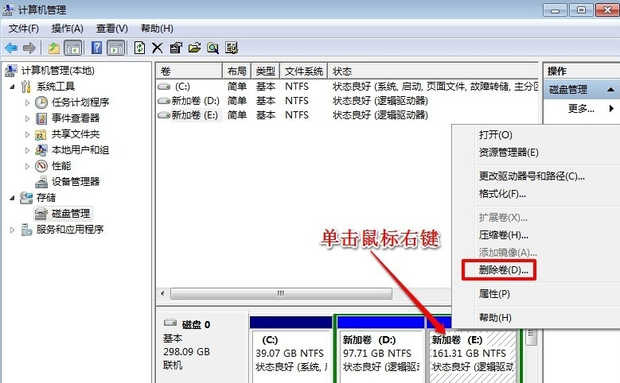Click the Up one level folder icon
The width and height of the screenshot is (620, 383).
point(54,48)
